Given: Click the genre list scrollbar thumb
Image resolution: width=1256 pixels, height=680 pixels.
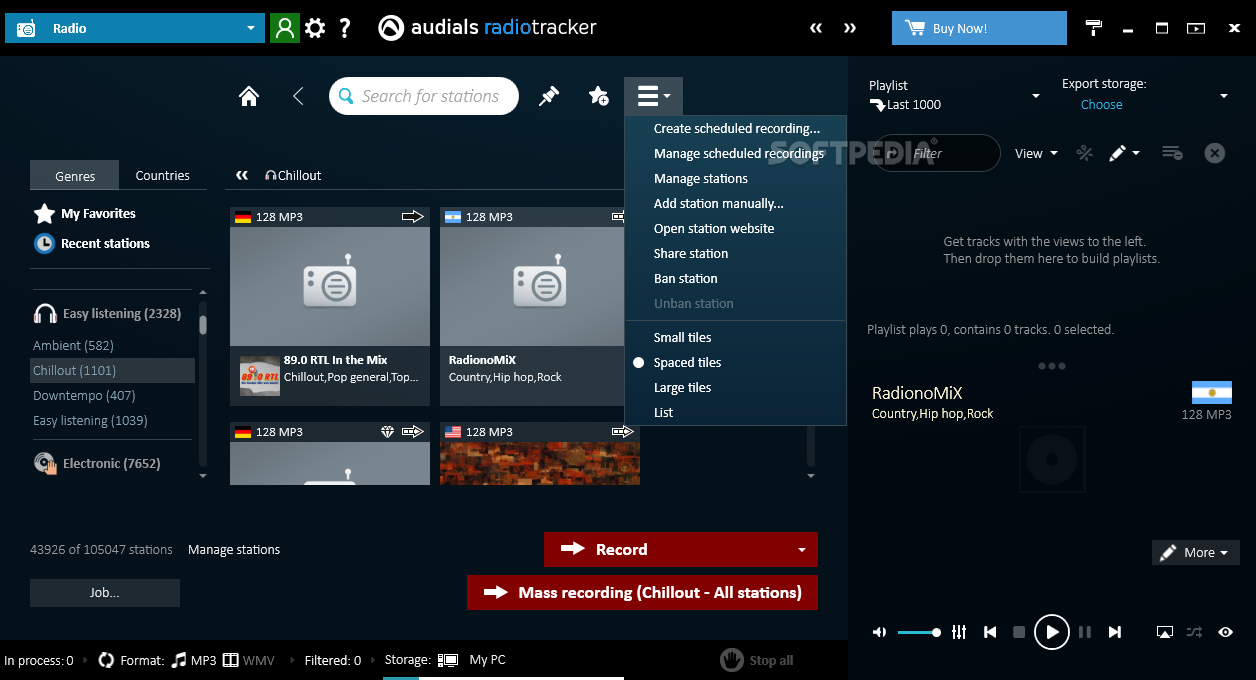Looking at the screenshot, I should (203, 324).
